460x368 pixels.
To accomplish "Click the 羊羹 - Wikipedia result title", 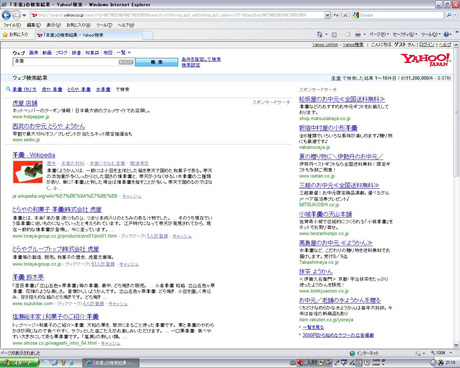I will point(34,155).
